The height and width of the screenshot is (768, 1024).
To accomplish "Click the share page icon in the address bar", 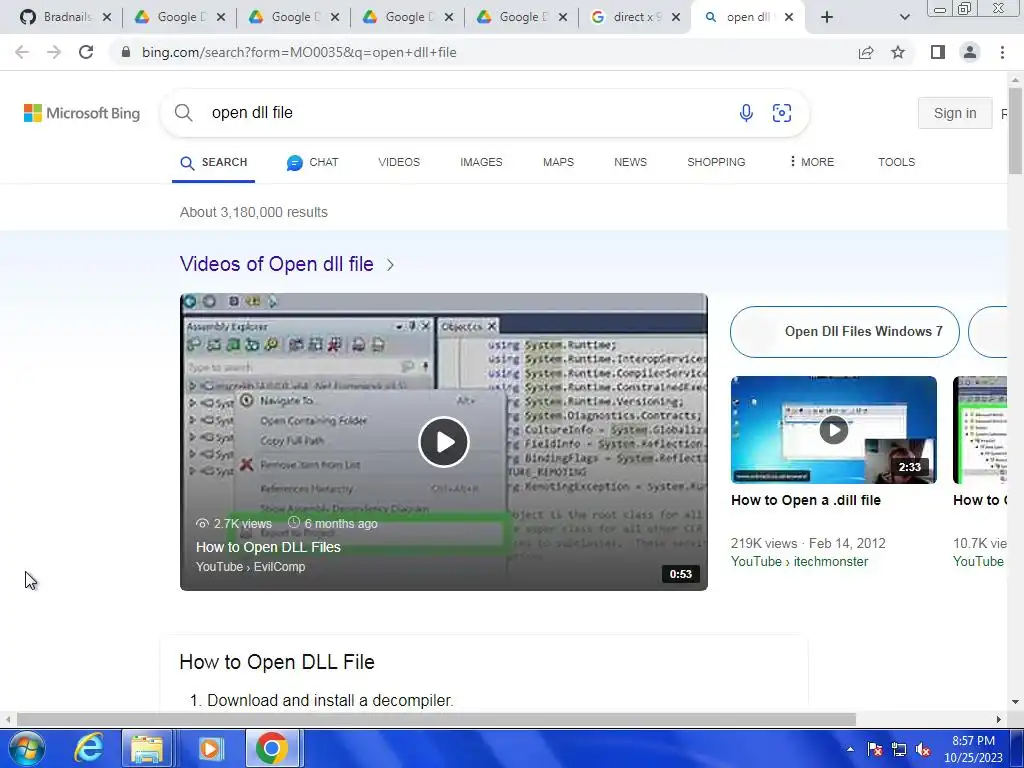I will [866, 52].
